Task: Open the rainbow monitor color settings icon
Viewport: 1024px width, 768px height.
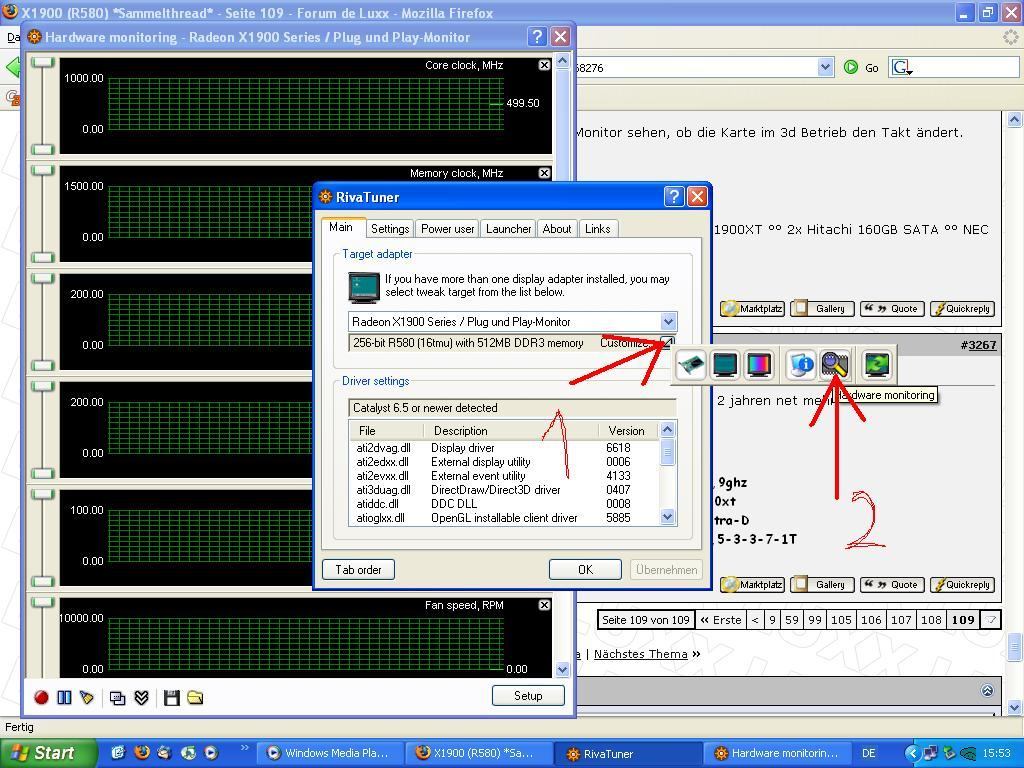Action: coord(759,364)
